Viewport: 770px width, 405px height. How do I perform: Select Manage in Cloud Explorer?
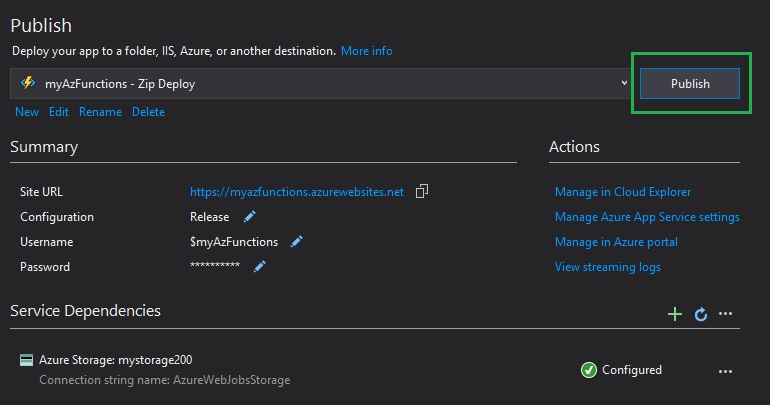(623, 192)
